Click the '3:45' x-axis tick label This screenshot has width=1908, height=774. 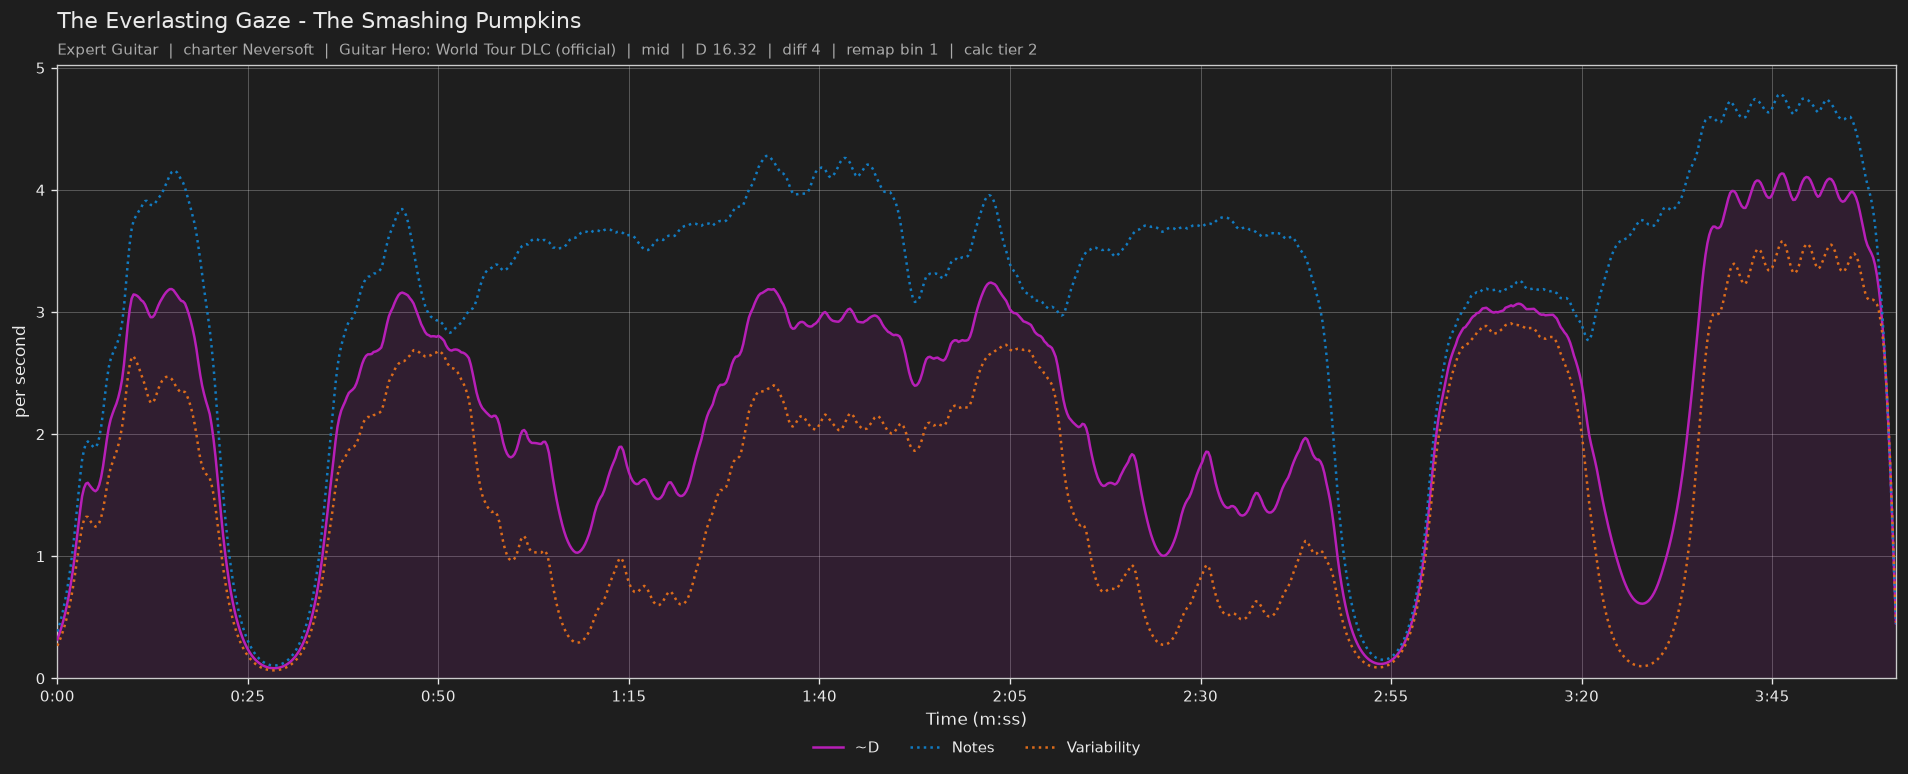point(1772,696)
